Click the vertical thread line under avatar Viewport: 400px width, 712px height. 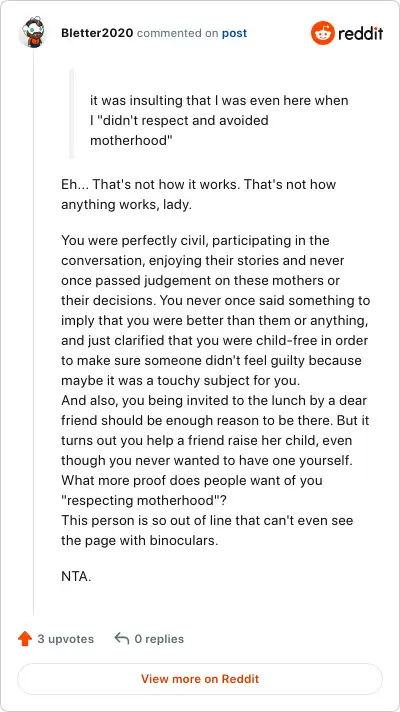[x=33, y=331]
